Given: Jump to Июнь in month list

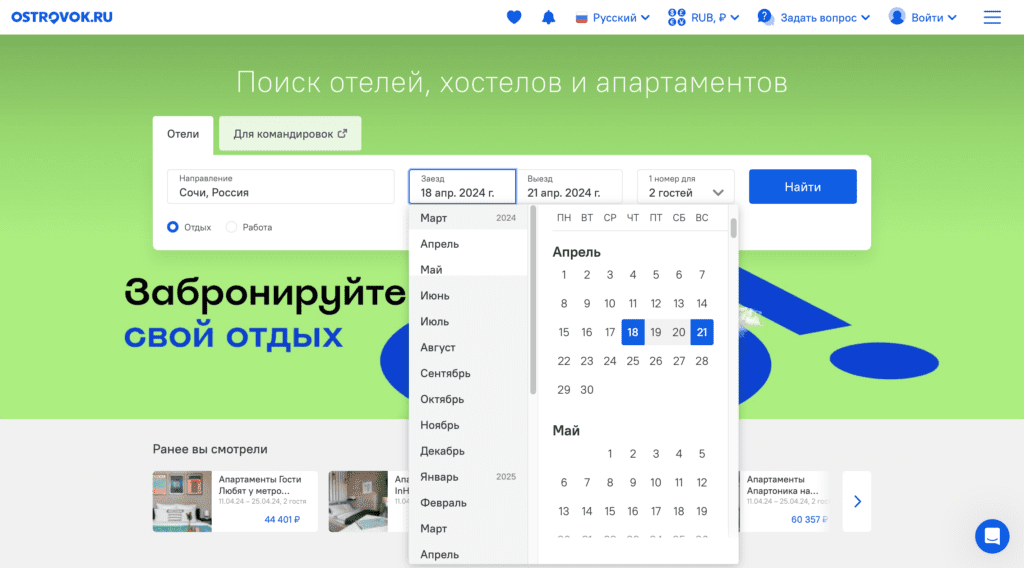Looking at the screenshot, I should pyautogui.click(x=468, y=296).
